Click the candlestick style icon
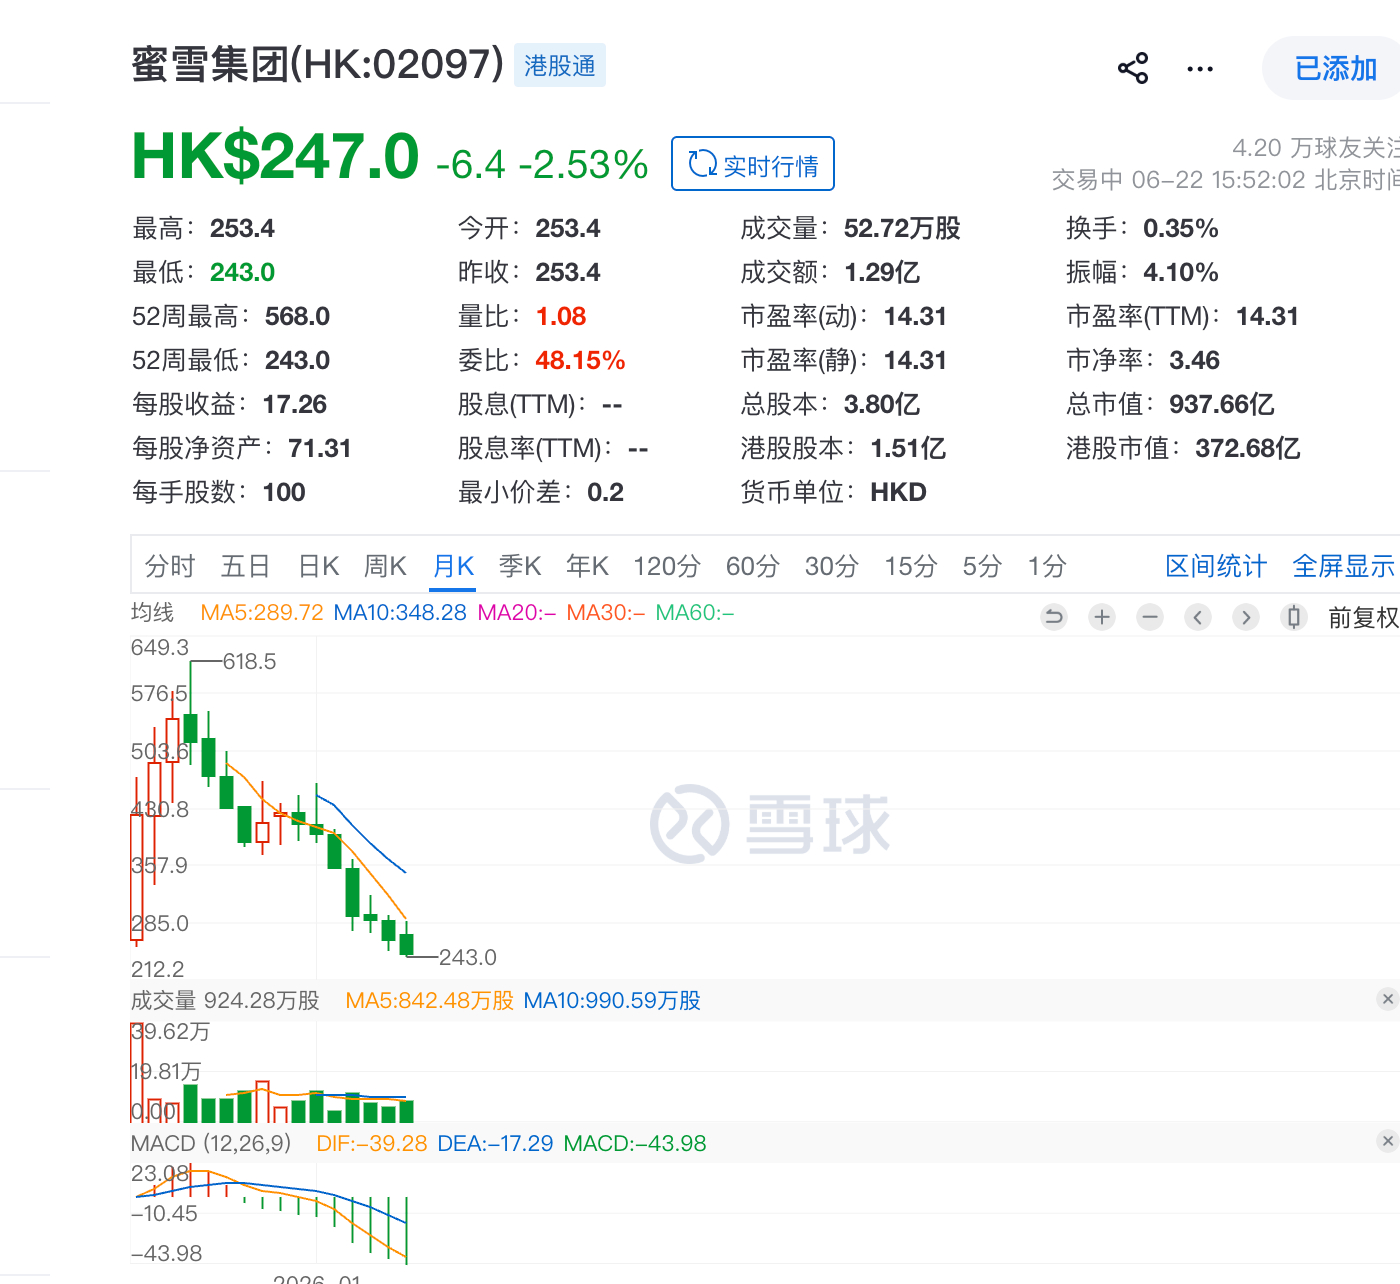1400x1284 pixels. pyautogui.click(x=1294, y=617)
